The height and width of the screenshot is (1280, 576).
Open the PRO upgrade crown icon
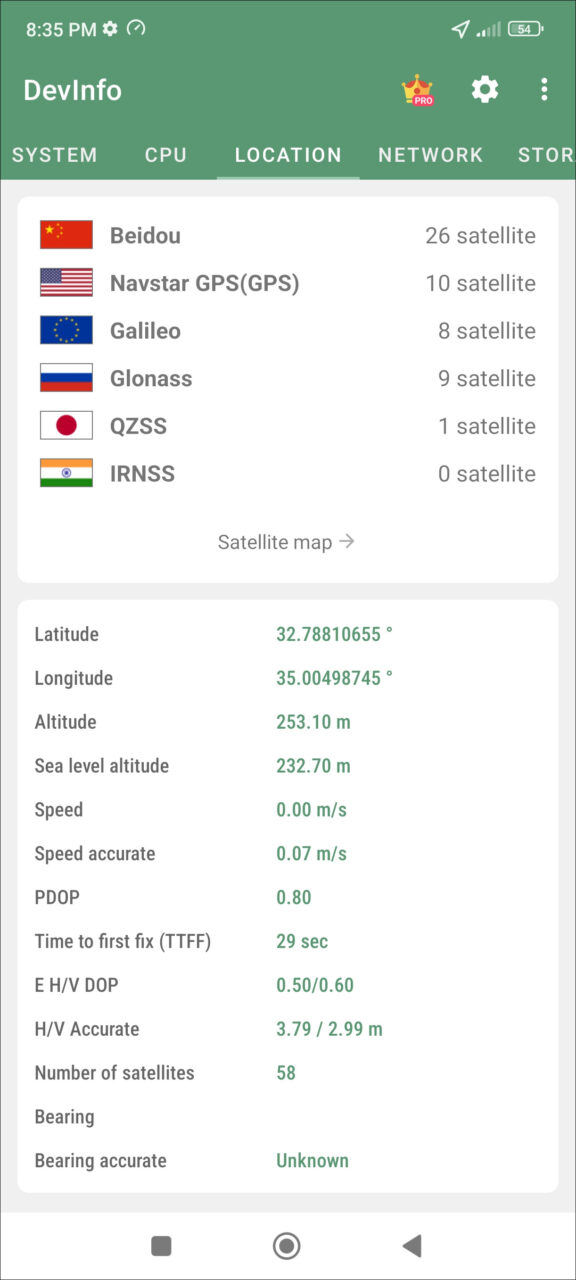click(x=417, y=90)
